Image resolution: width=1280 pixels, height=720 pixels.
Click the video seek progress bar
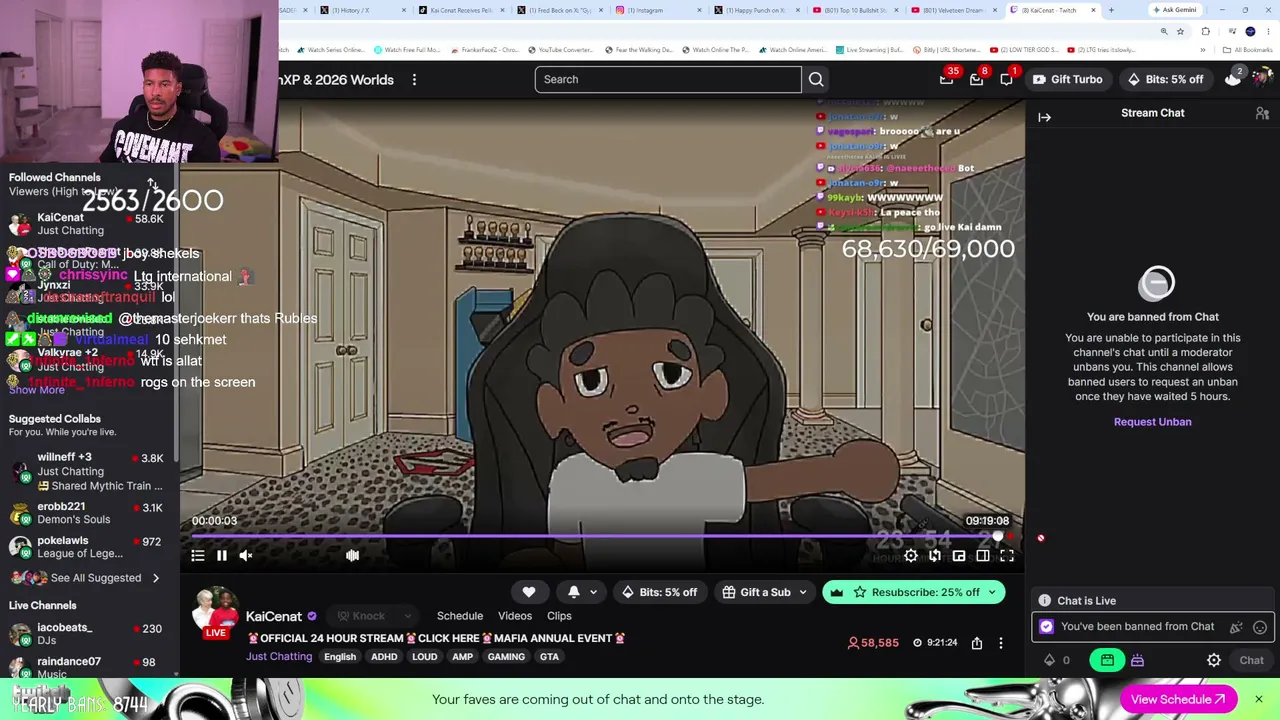coord(602,537)
